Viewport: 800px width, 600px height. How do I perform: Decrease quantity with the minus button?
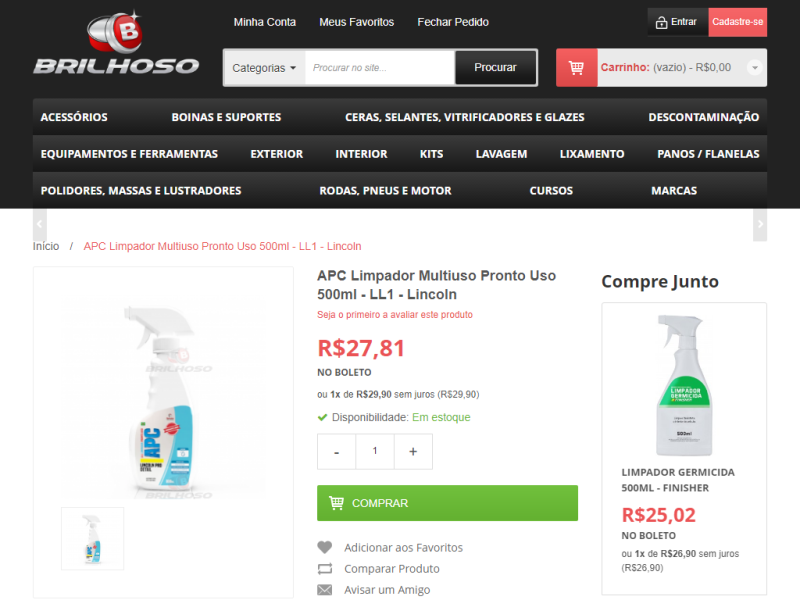tap(336, 452)
